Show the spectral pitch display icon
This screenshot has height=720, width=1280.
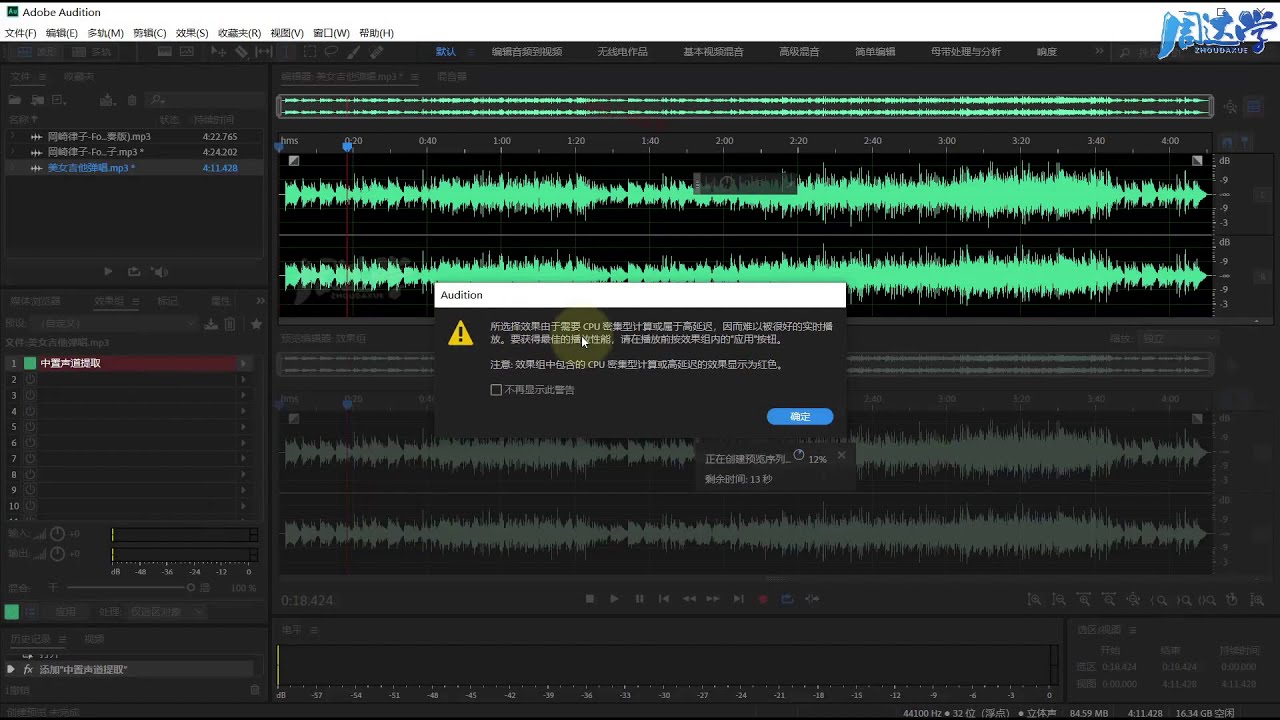[186, 52]
